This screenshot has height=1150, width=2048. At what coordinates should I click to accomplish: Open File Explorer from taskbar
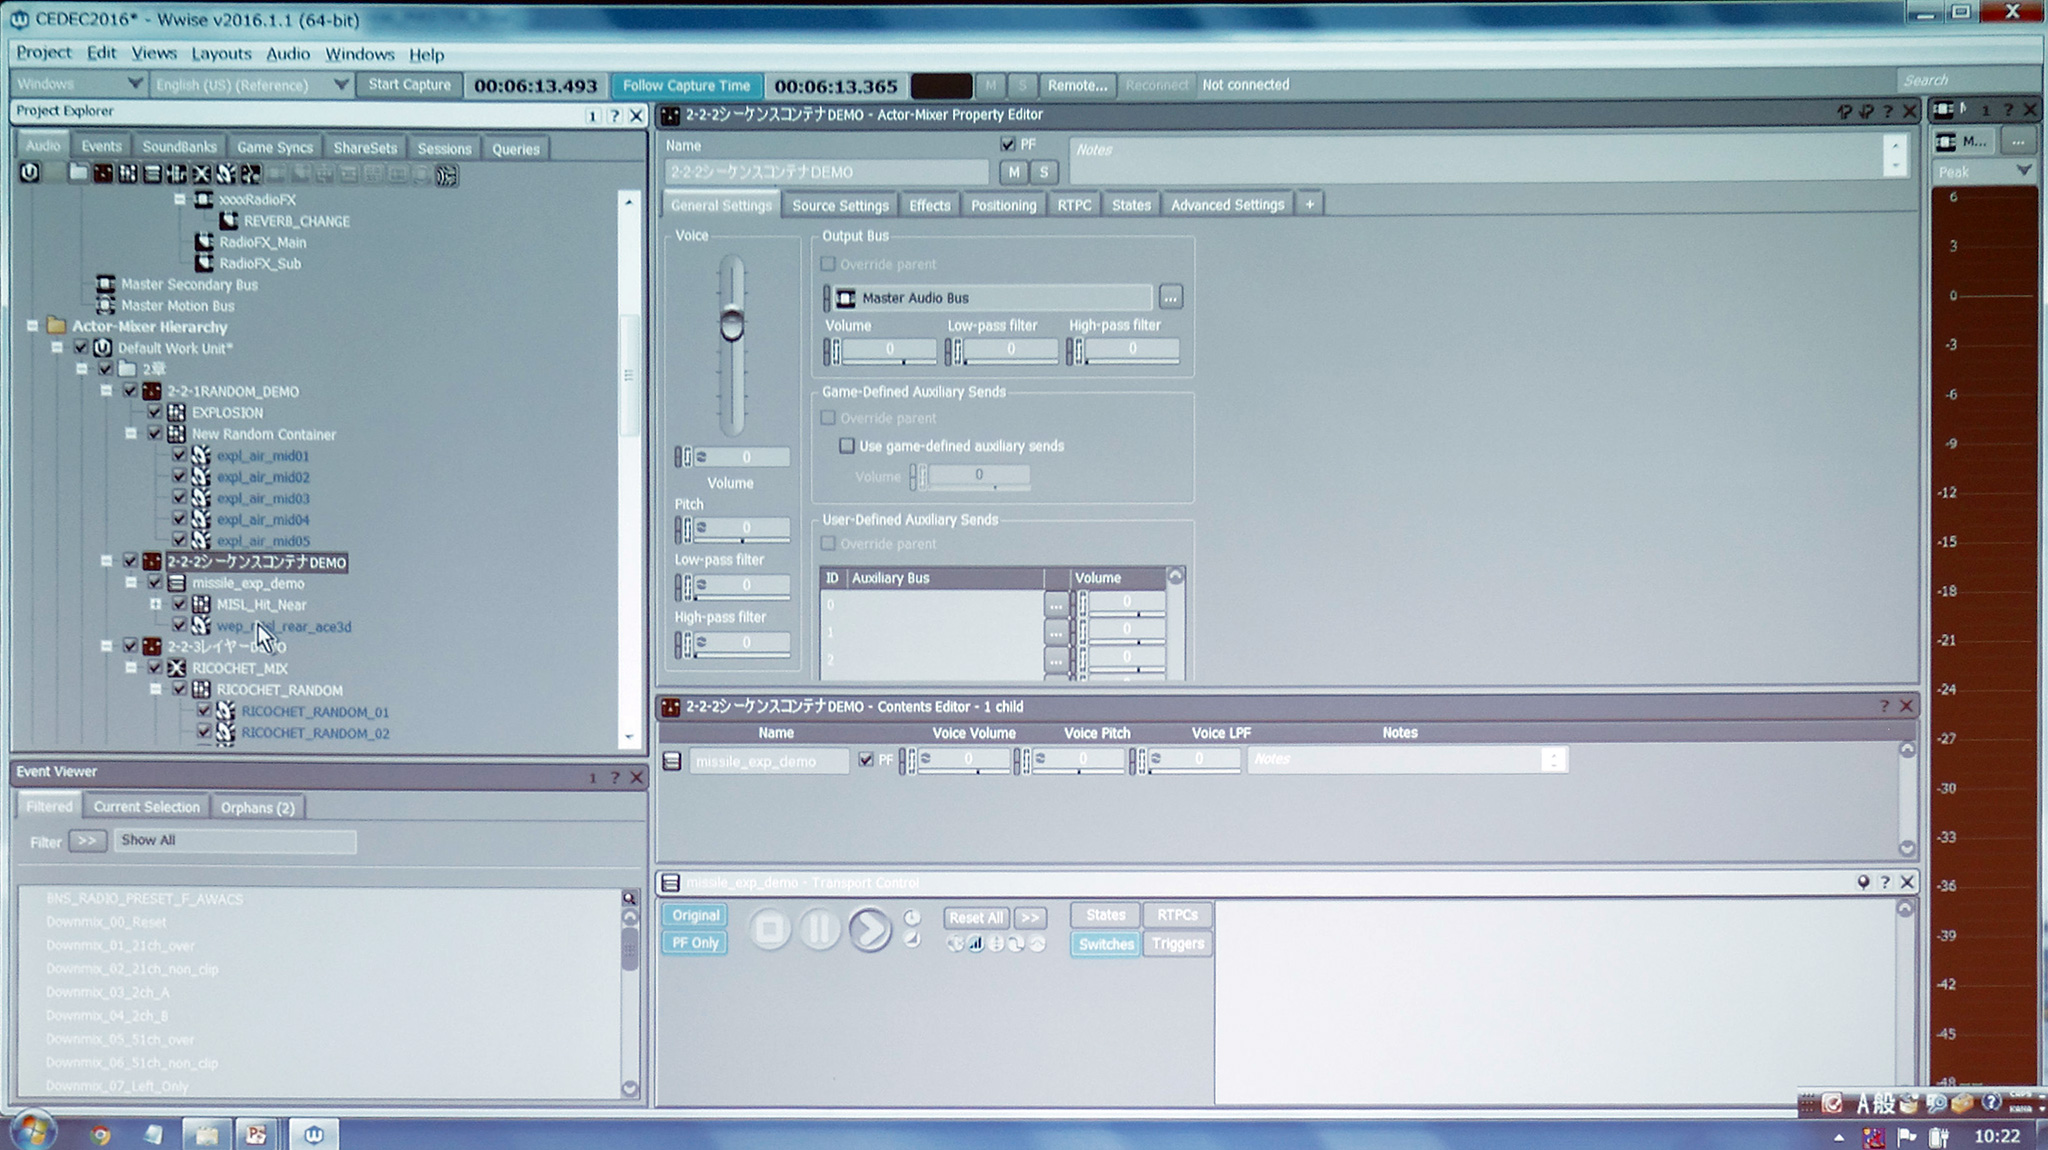[206, 1134]
